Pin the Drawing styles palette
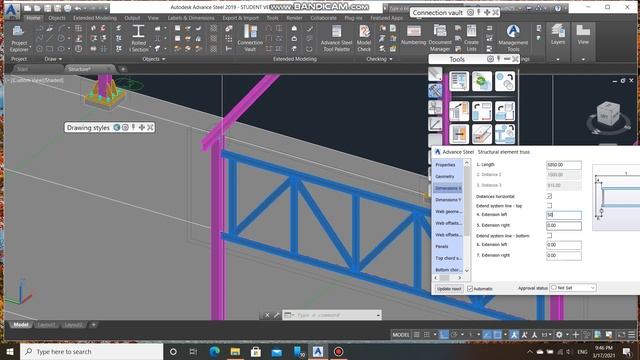The height and width of the screenshot is (360, 640). point(133,128)
